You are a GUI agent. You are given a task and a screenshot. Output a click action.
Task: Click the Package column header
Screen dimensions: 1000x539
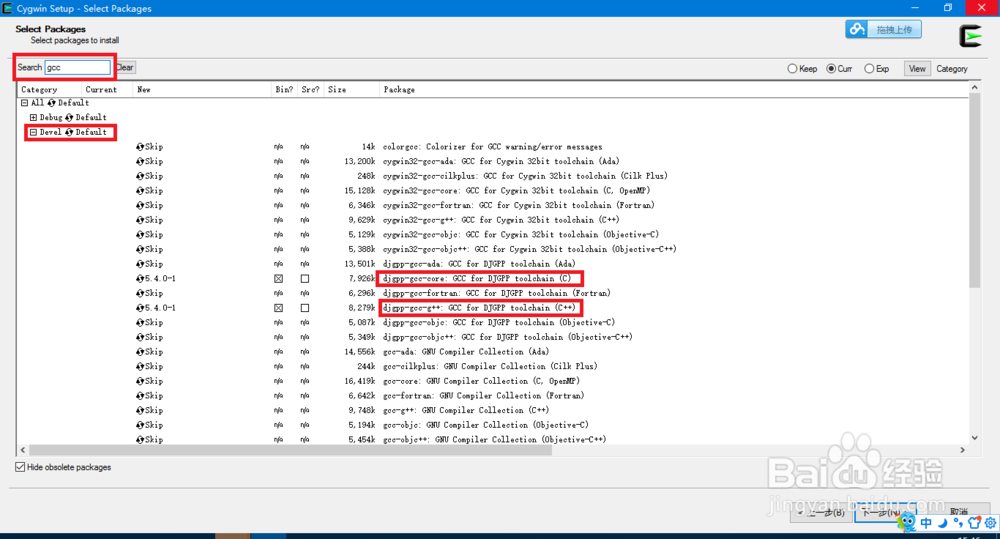click(674, 89)
